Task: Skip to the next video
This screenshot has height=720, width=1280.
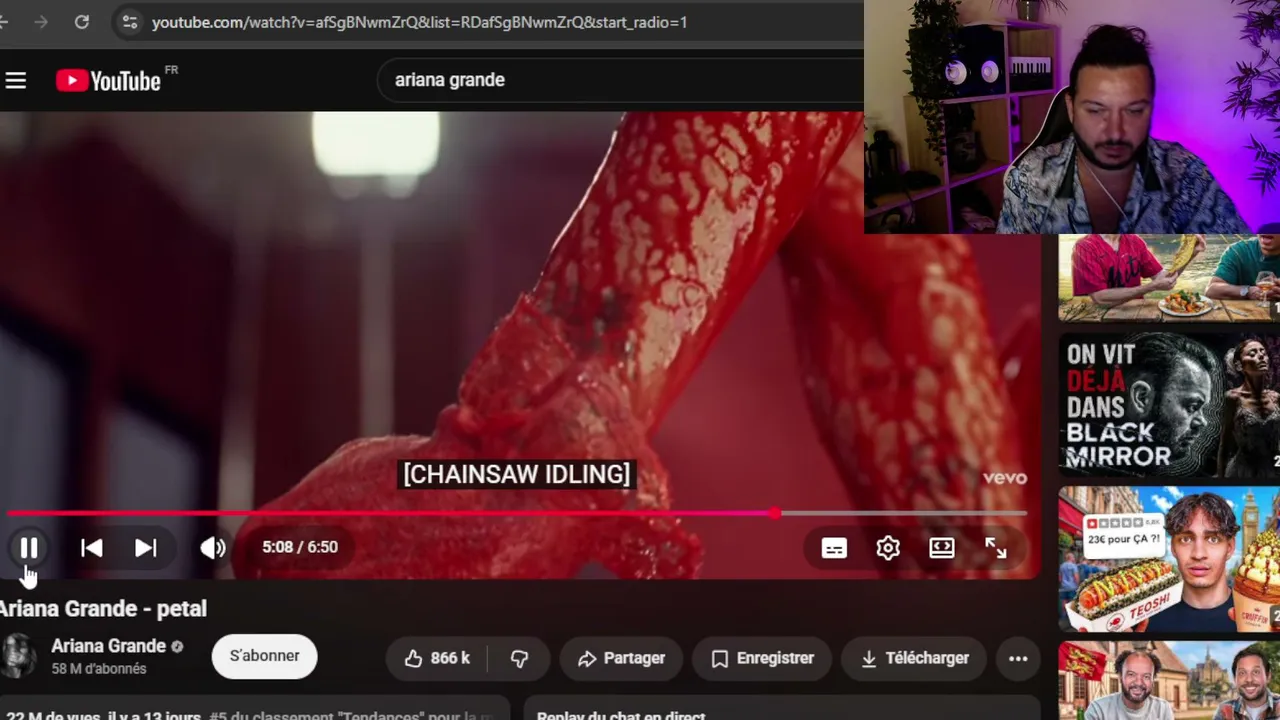Action: (x=146, y=547)
